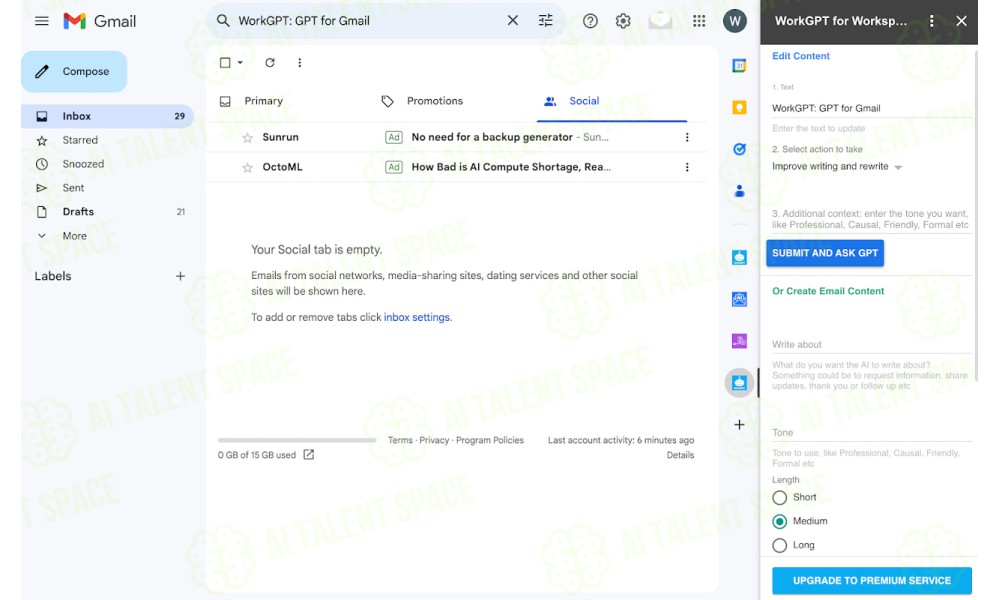Open the W account avatar

735,21
